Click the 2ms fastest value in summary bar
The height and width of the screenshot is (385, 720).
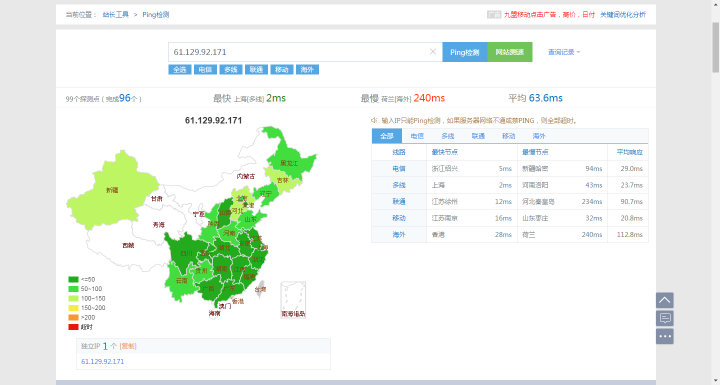pyautogui.click(x=276, y=98)
